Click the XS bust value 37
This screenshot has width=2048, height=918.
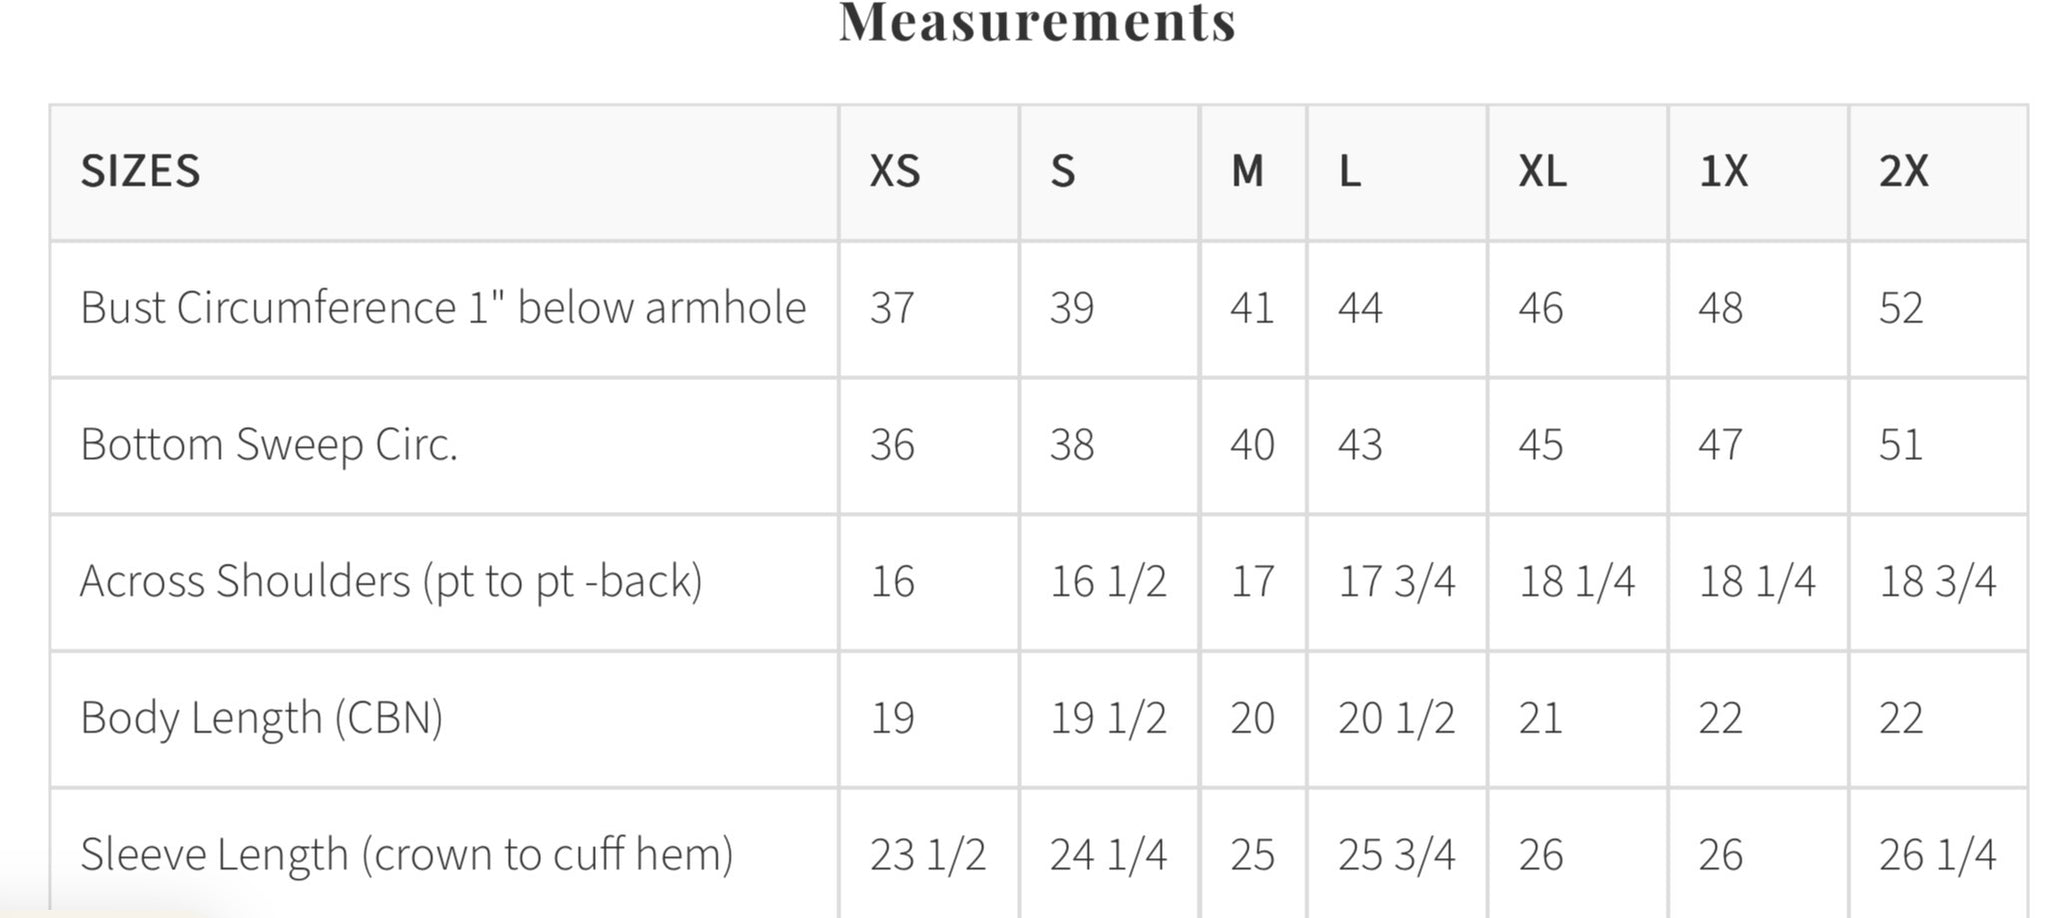point(892,308)
